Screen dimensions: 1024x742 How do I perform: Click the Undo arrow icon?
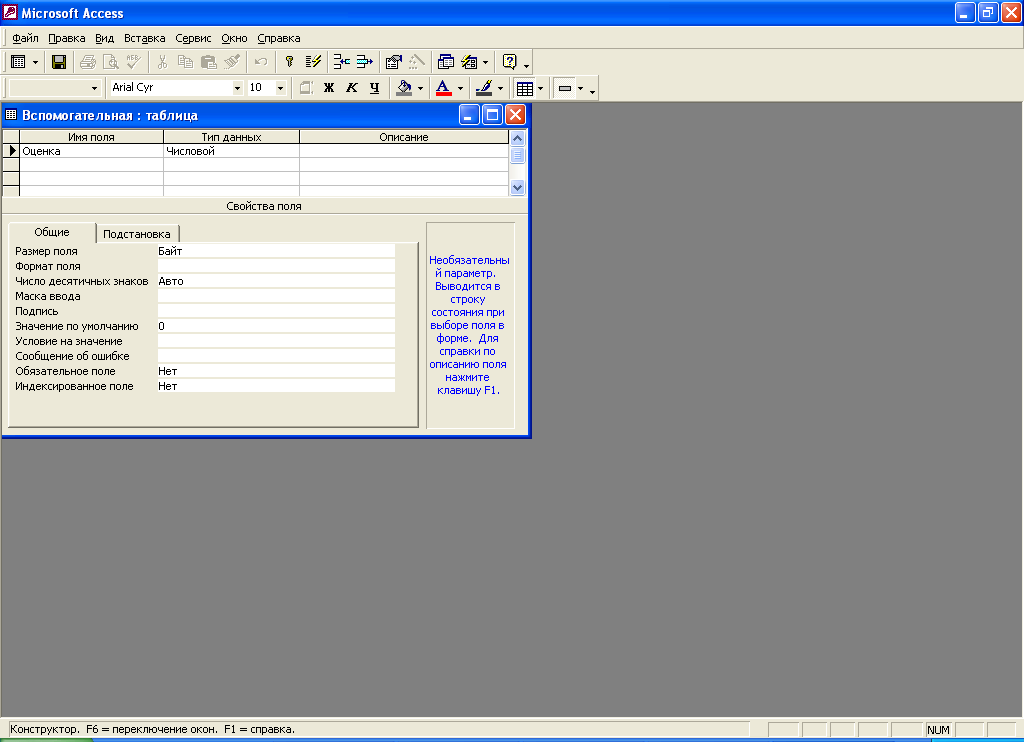261,62
